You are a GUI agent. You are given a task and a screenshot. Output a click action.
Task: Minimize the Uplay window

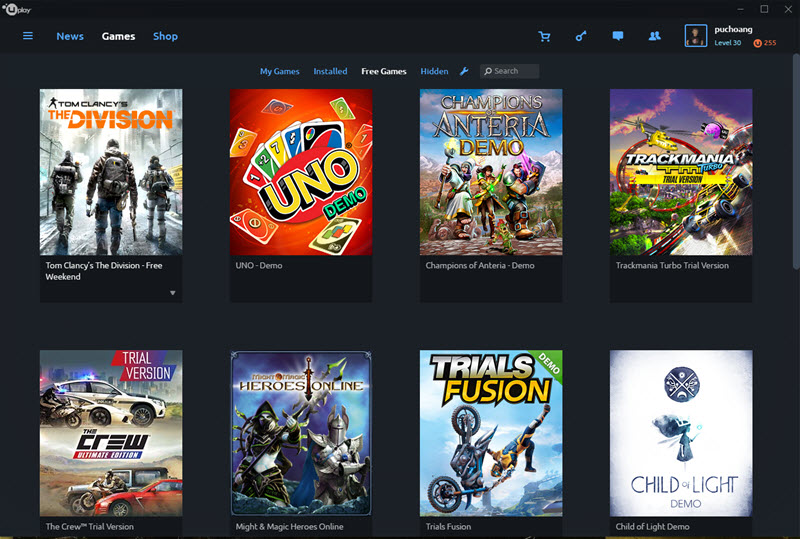(x=740, y=9)
